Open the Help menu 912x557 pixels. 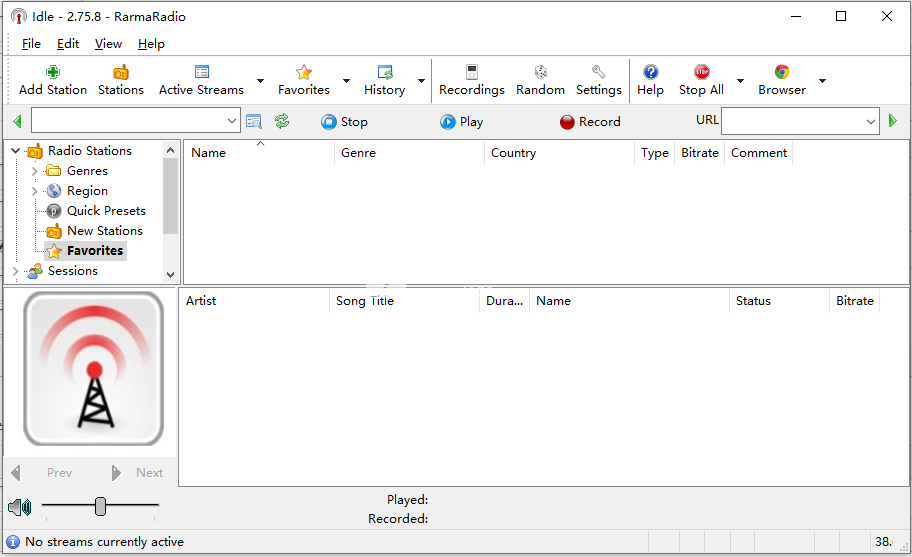click(151, 44)
